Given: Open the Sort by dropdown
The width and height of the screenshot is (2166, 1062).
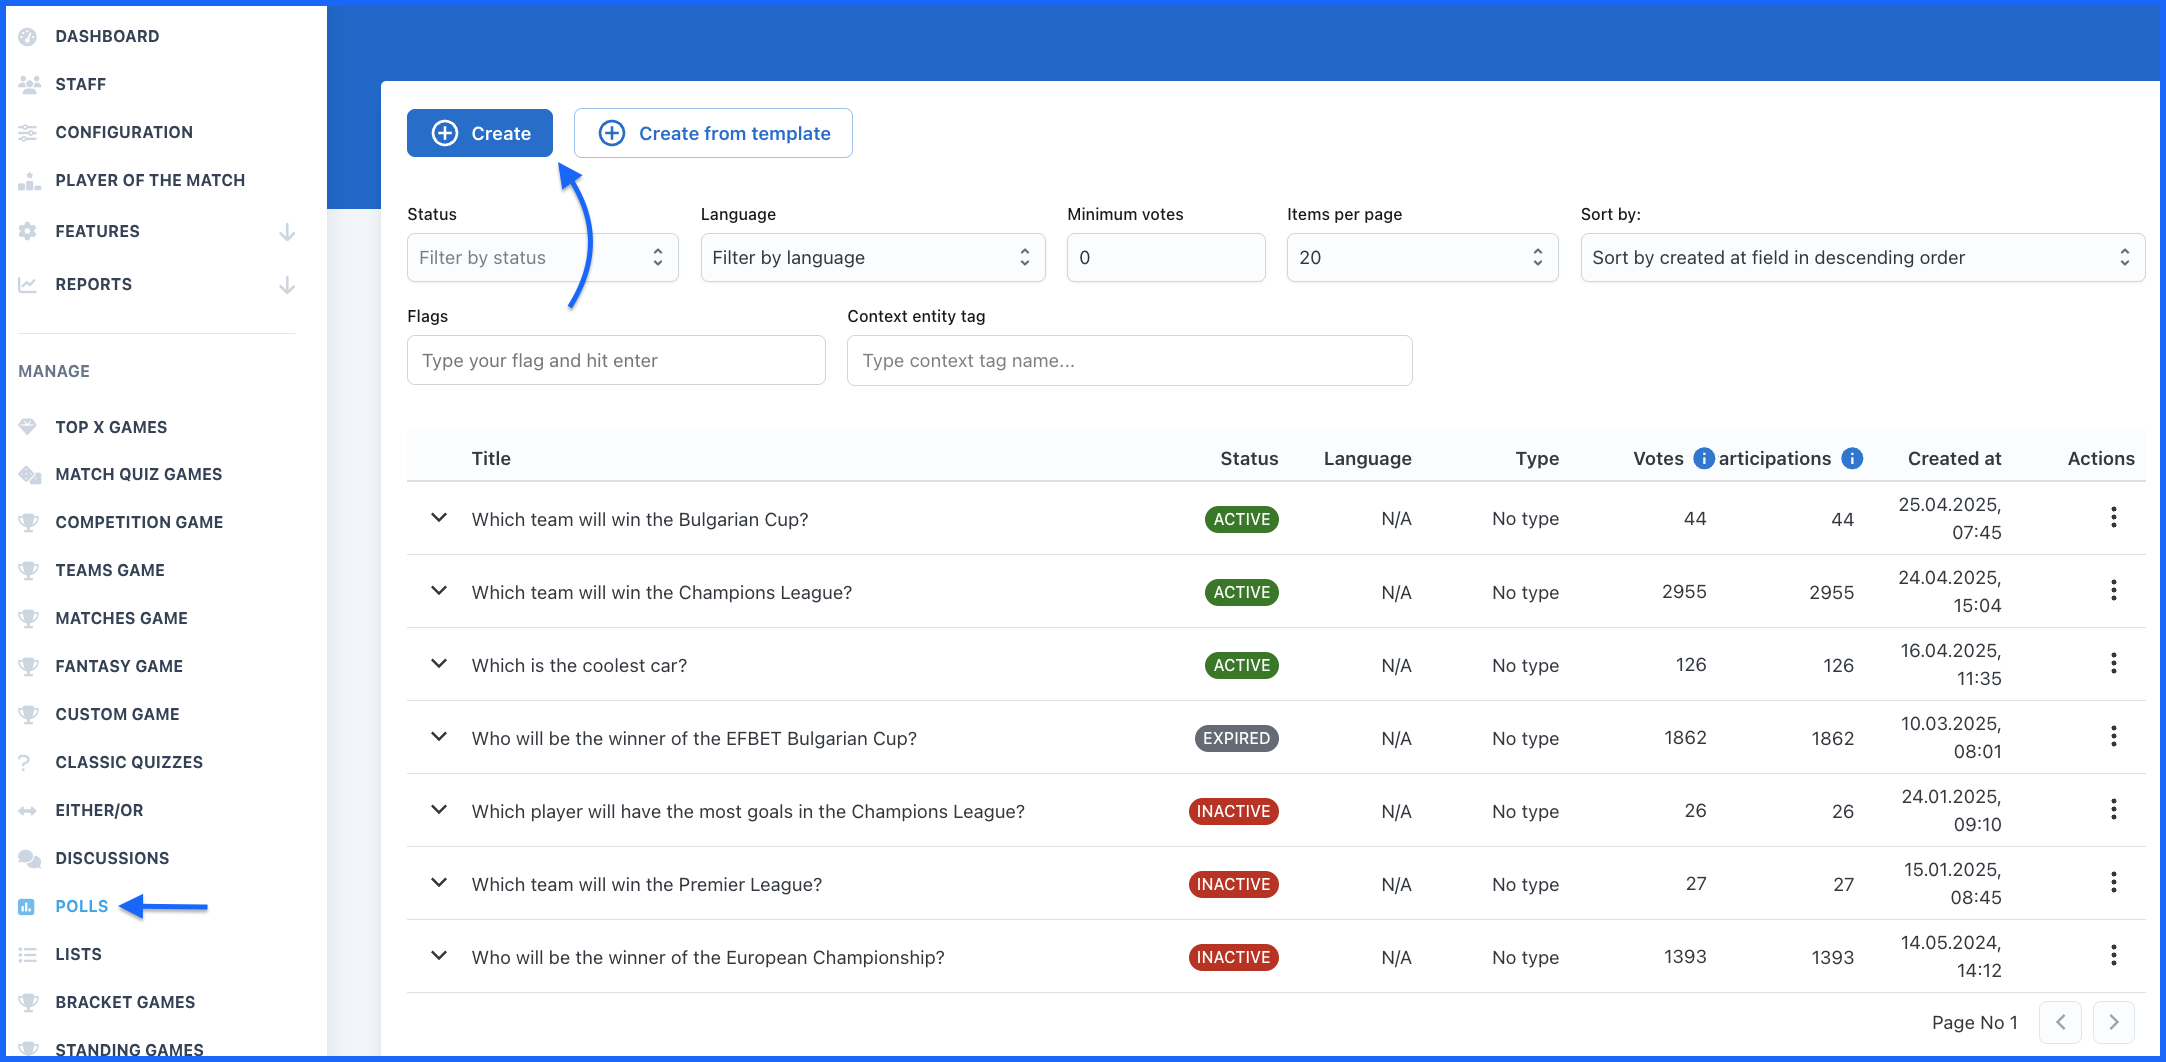Looking at the screenshot, I should pos(1861,258).
